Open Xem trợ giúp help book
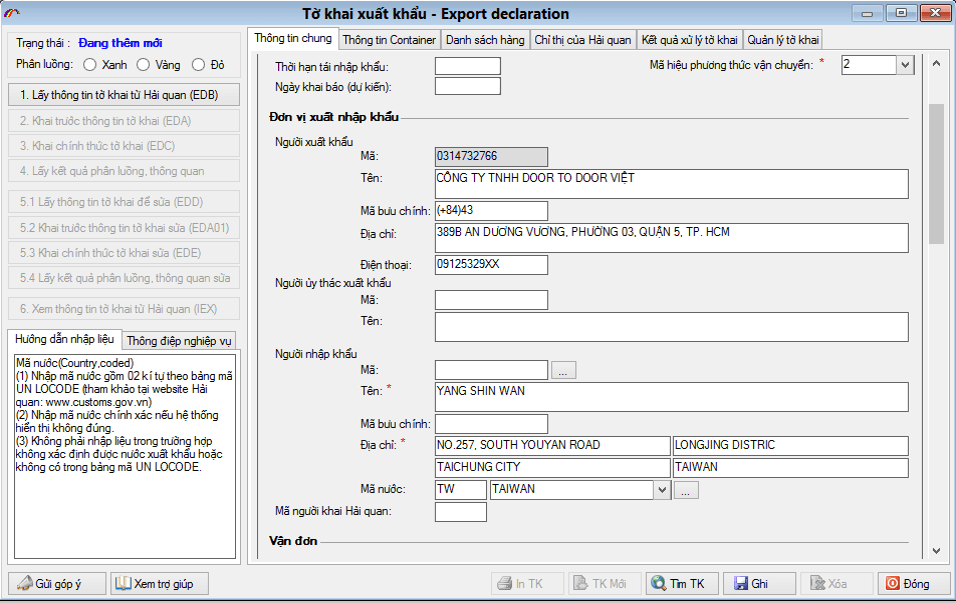This screenshot has height=603, width=956. (x=155, y=584)
